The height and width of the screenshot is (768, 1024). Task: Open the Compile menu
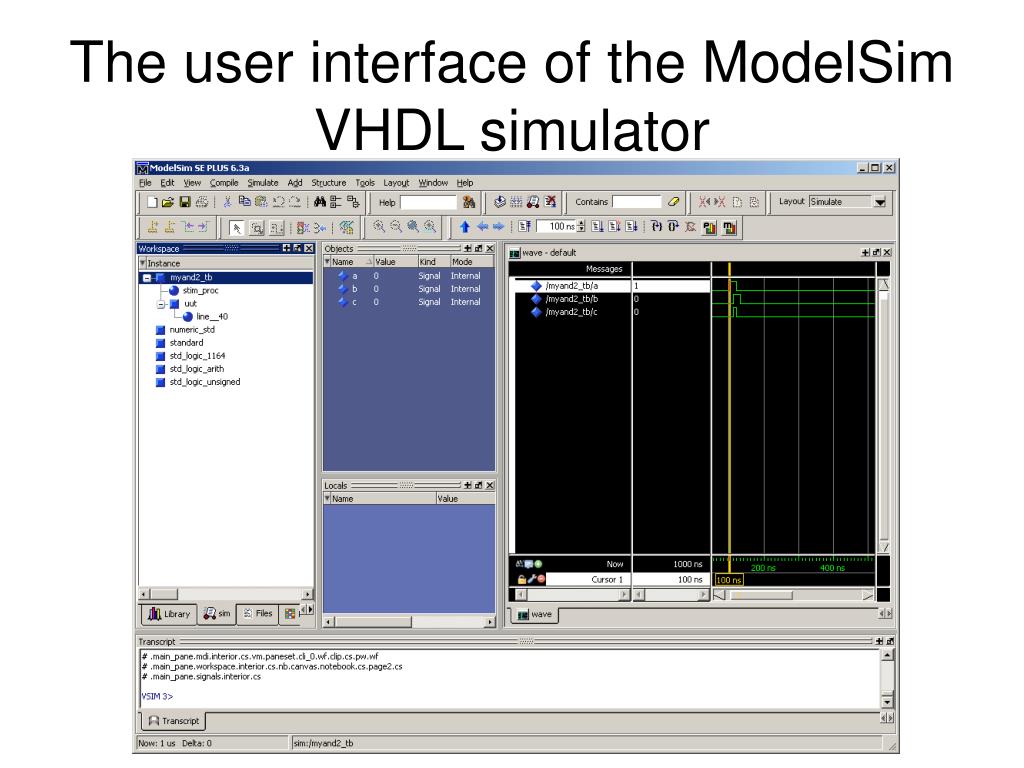(223, 183)
